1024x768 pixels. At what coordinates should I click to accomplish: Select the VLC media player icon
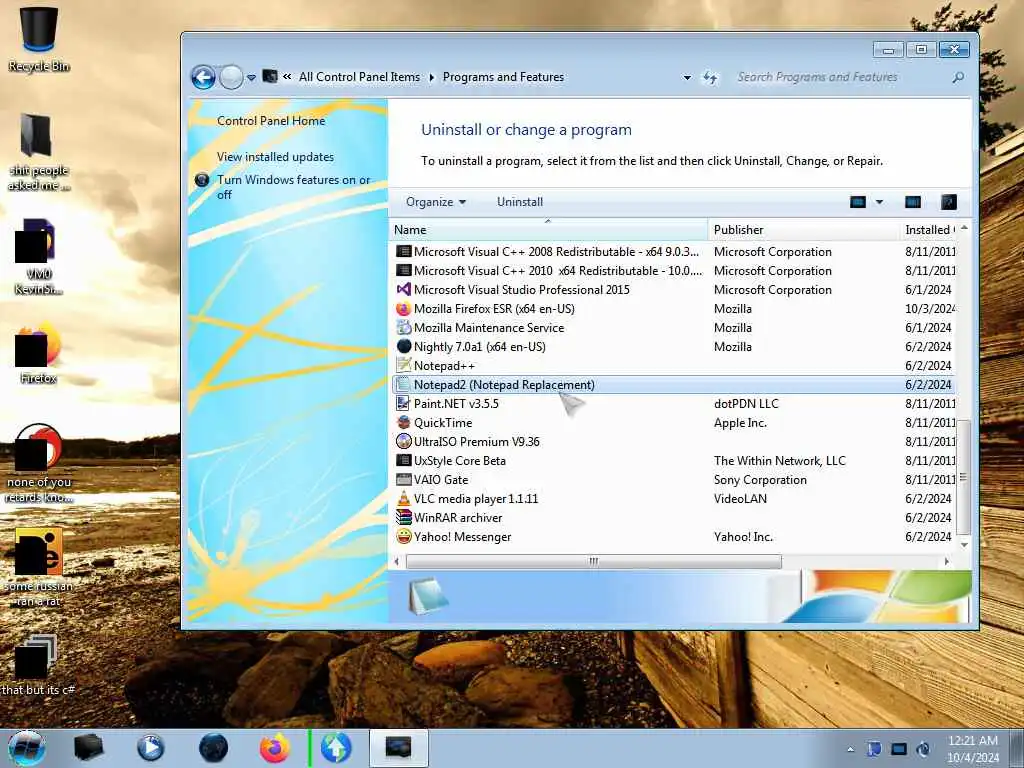404,498
